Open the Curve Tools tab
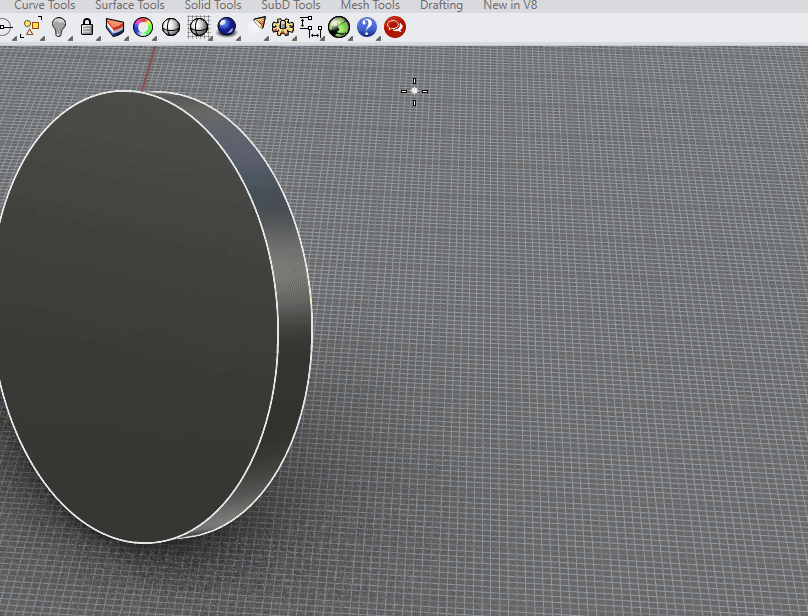This screenshot has width=808, height=616. (x=44, y=5)
